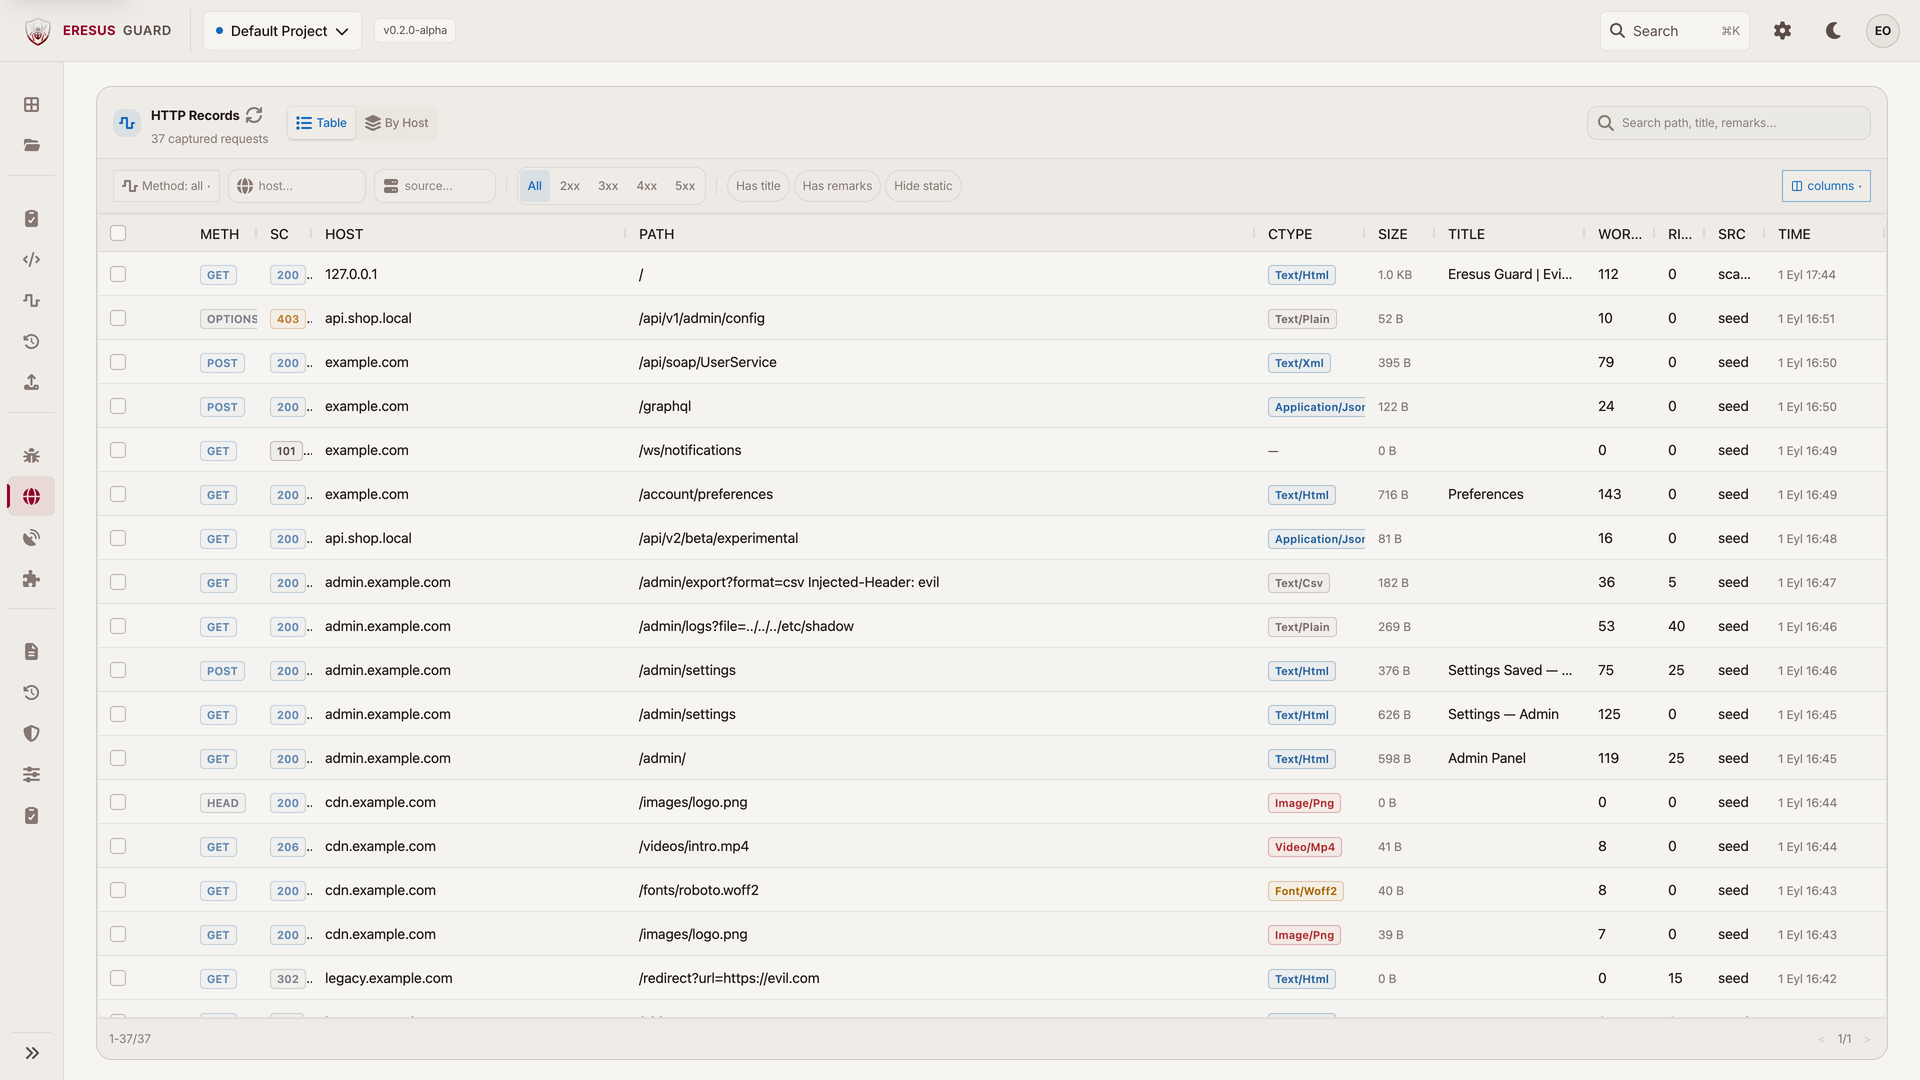
Task: Open the shield icon in sidebar
Action: pos(31,733)
